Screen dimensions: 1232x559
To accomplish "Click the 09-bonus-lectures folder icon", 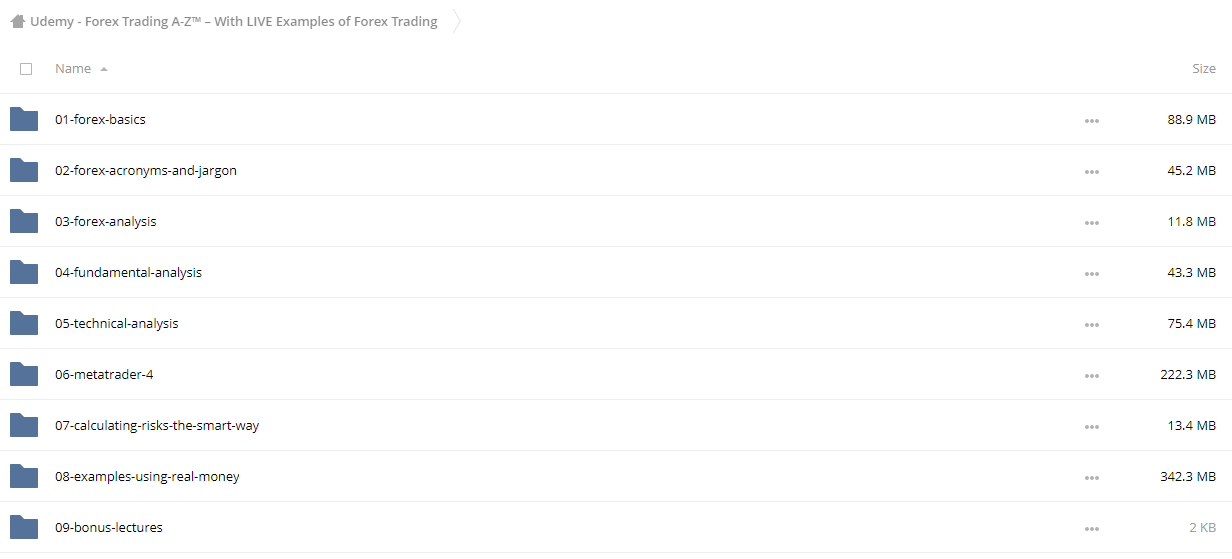I will click(x=24, y=528).
